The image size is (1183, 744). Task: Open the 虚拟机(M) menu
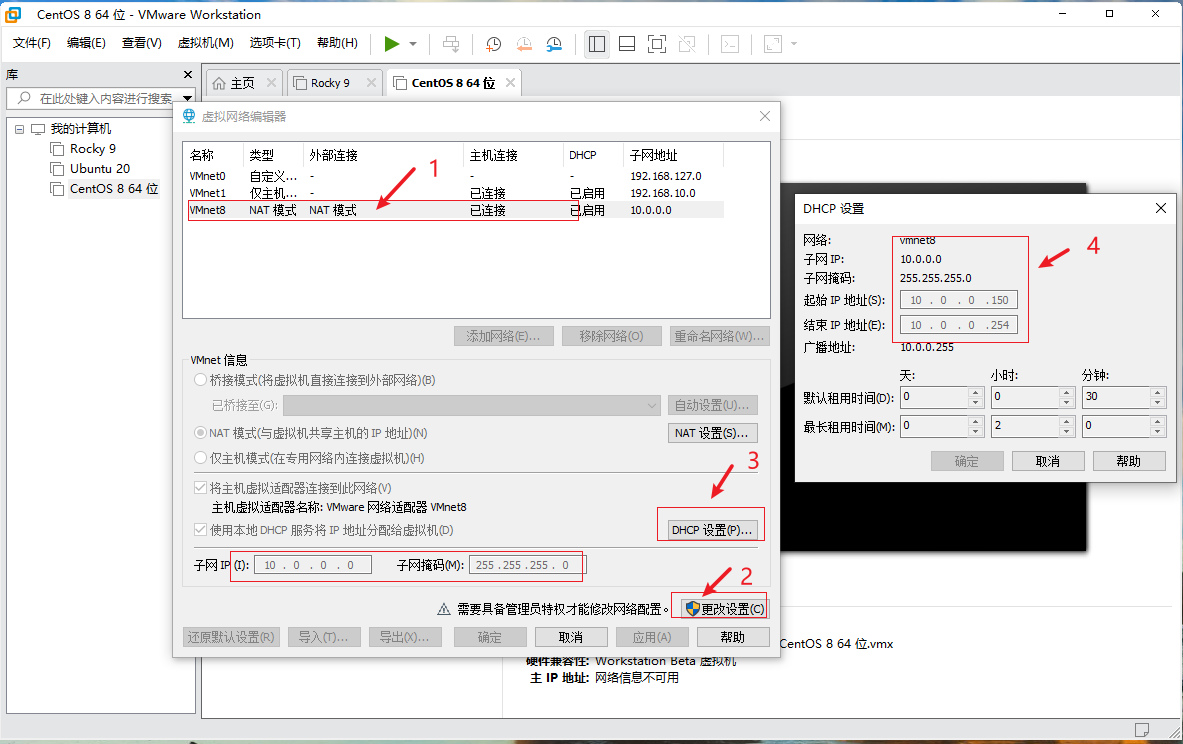[x=205, y=43]
